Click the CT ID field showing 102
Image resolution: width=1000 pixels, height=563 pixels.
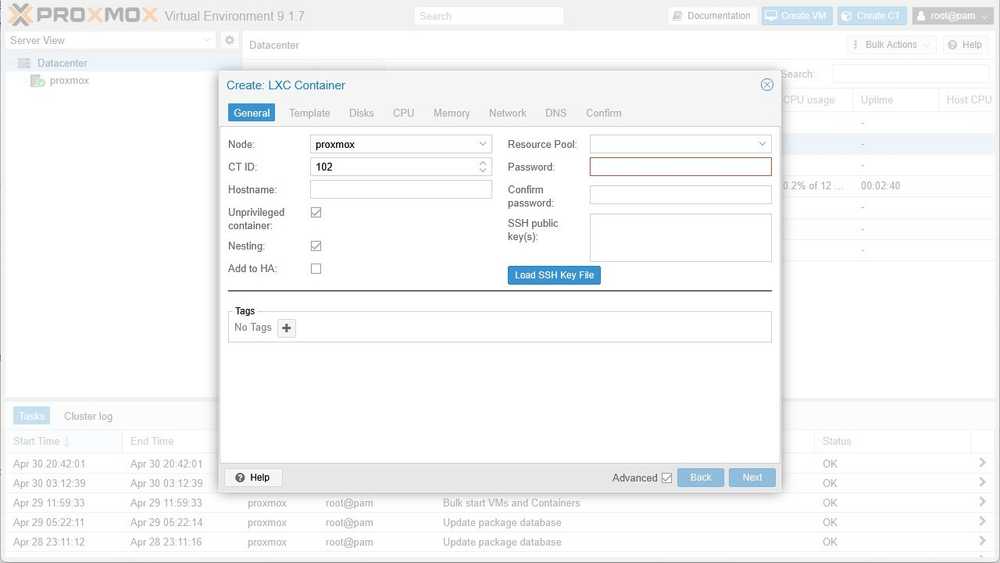coord(393,167)
